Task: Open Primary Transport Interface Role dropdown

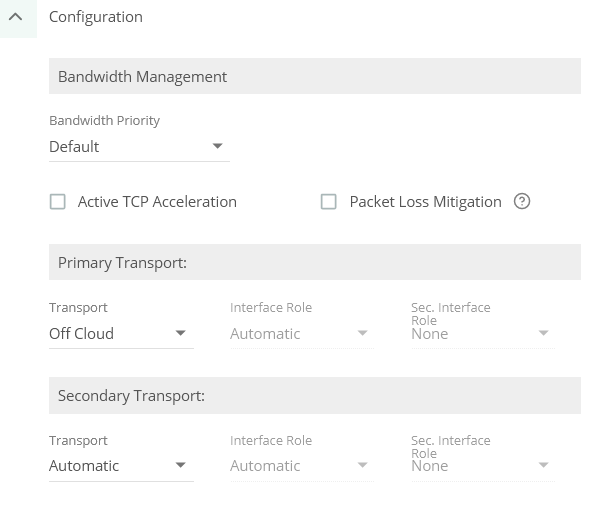Action: (x=302, y=334)
